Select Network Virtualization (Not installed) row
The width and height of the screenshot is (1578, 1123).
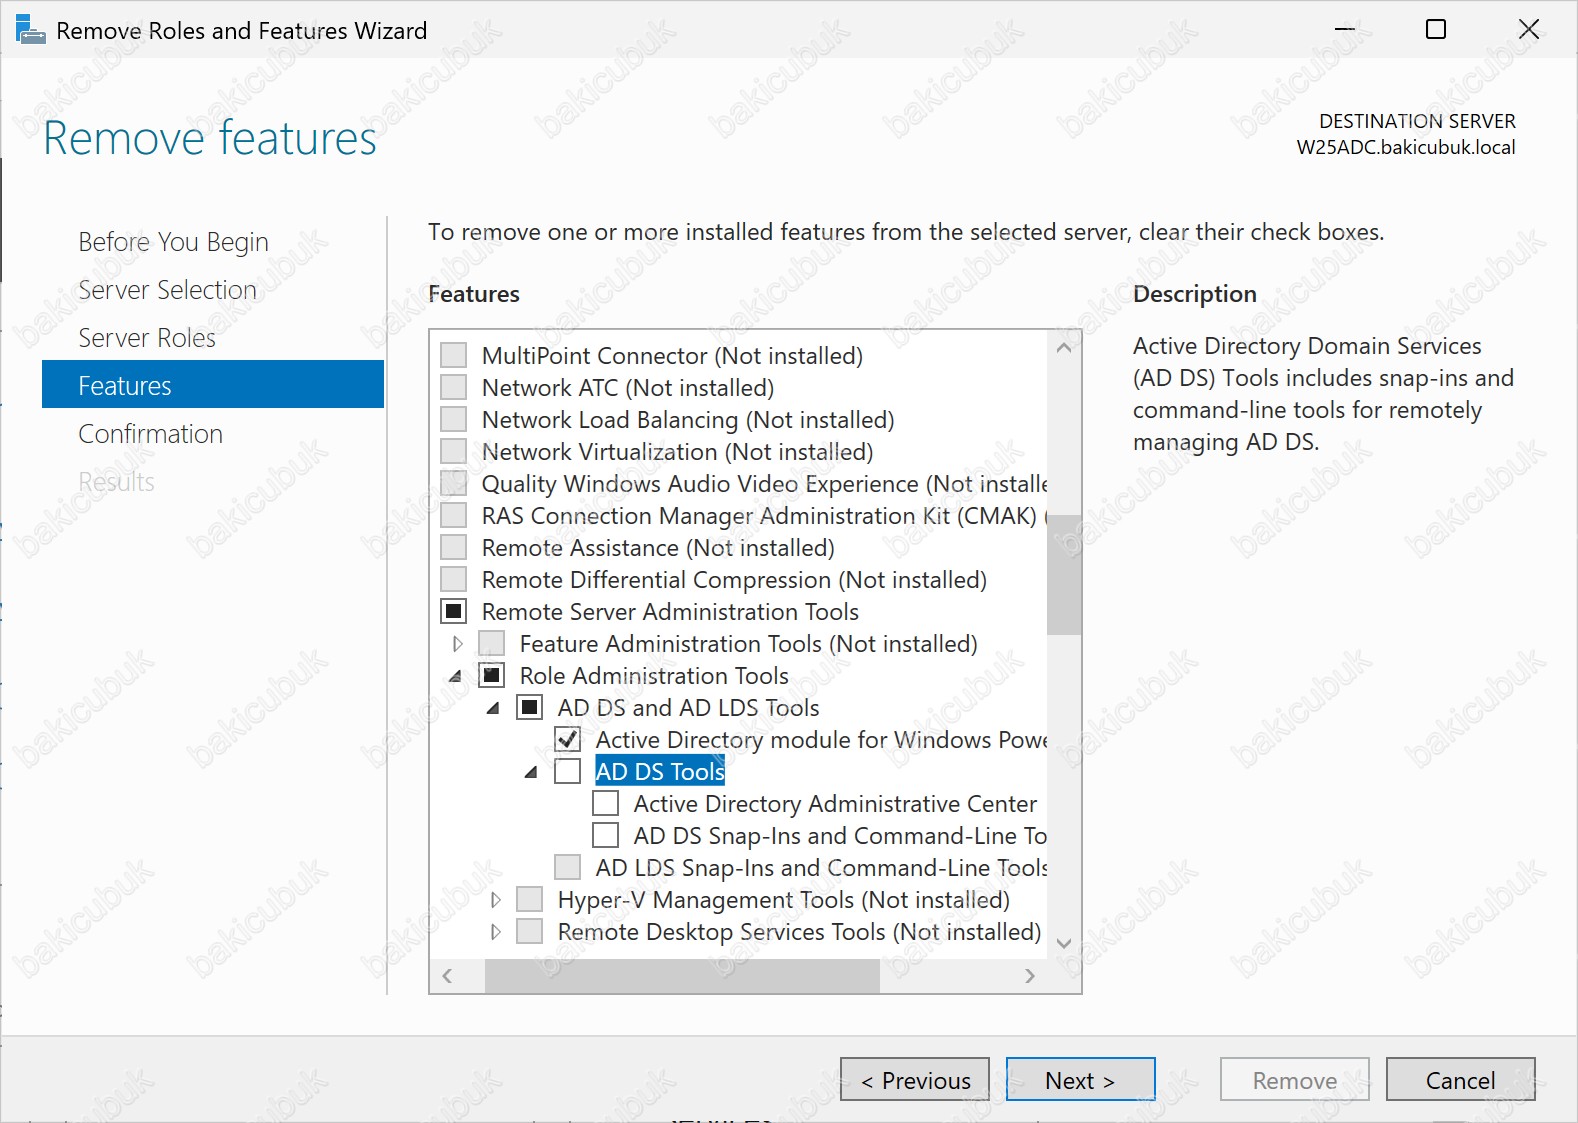point(677,452)
